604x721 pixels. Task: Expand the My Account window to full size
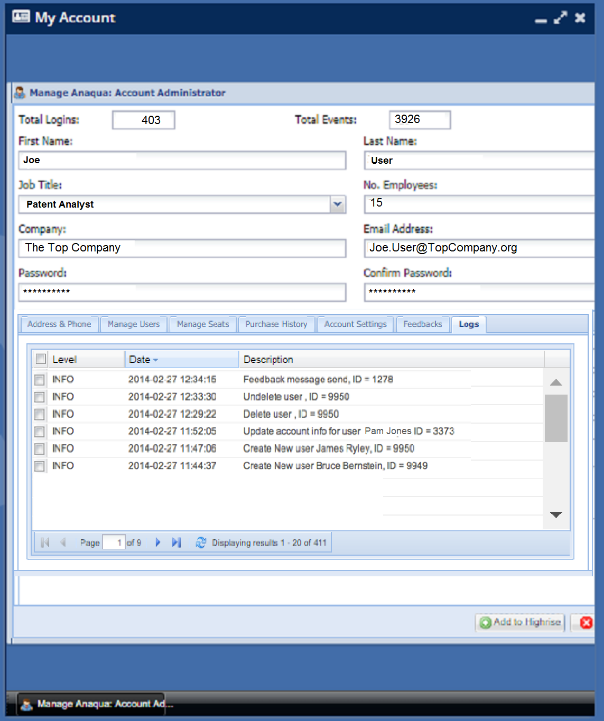point(560,17)
